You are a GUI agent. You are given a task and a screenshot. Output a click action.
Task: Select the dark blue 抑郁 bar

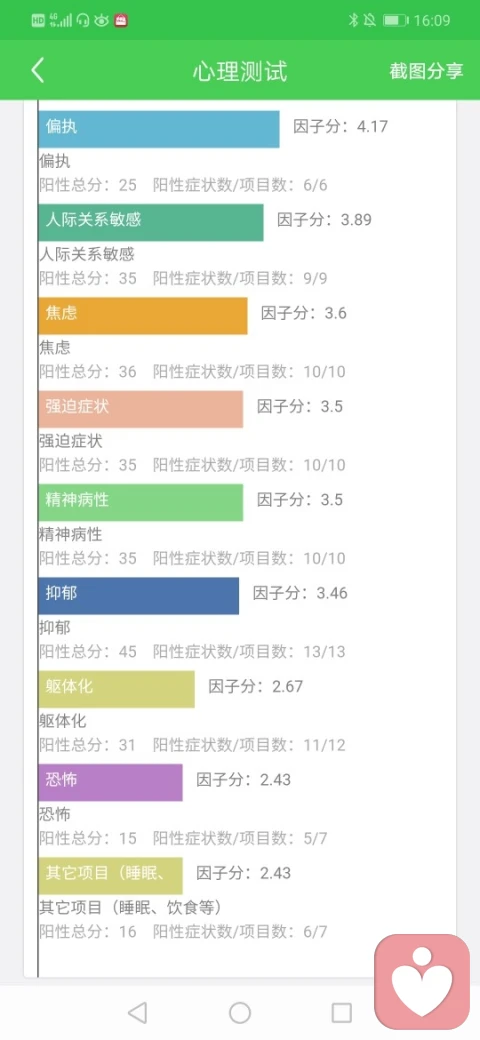[139, 596]
